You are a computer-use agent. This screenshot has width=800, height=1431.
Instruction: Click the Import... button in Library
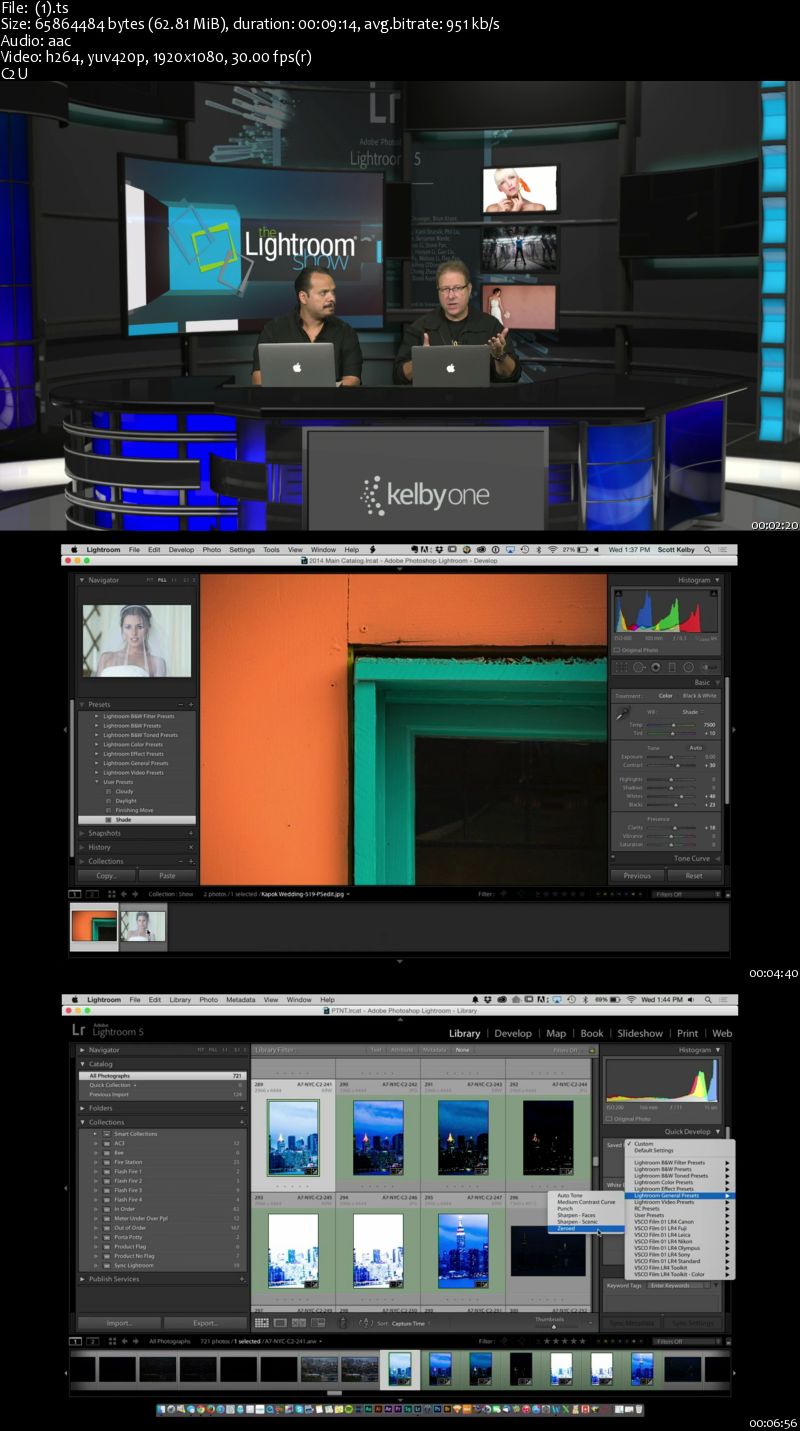(119, 1323)
